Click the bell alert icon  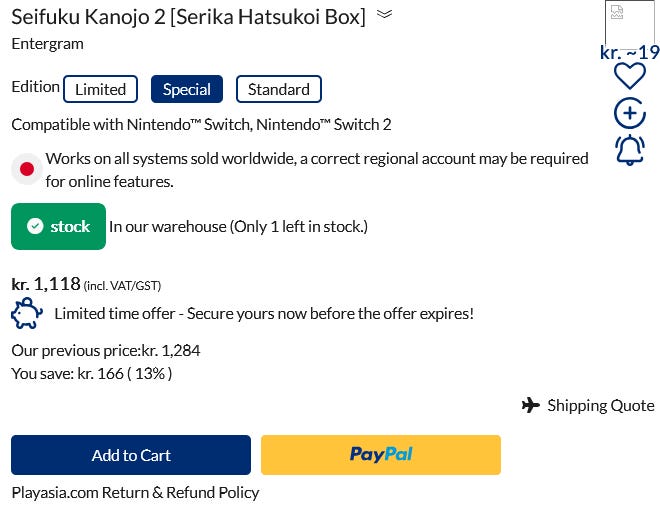click(629, 150)
